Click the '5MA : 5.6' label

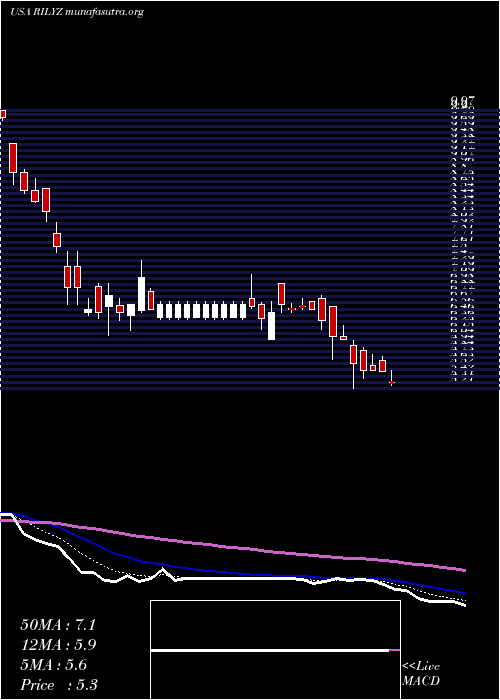point(54,665)
